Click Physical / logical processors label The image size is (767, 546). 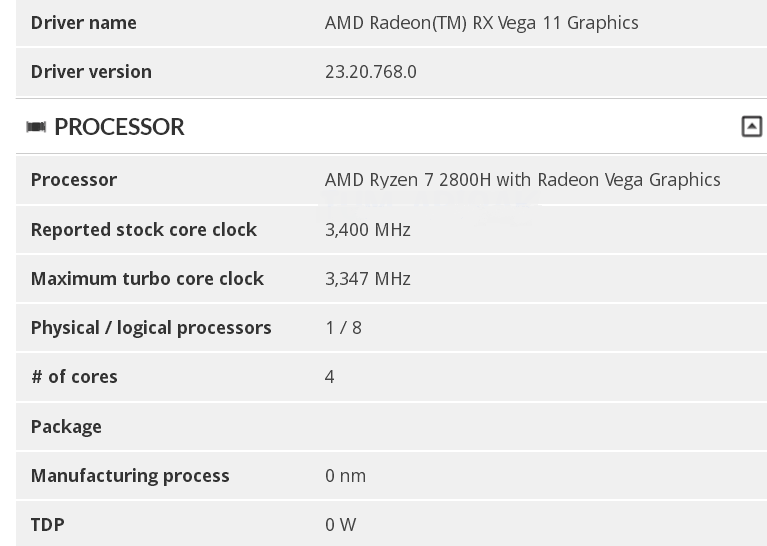click(x=151, y=327)
